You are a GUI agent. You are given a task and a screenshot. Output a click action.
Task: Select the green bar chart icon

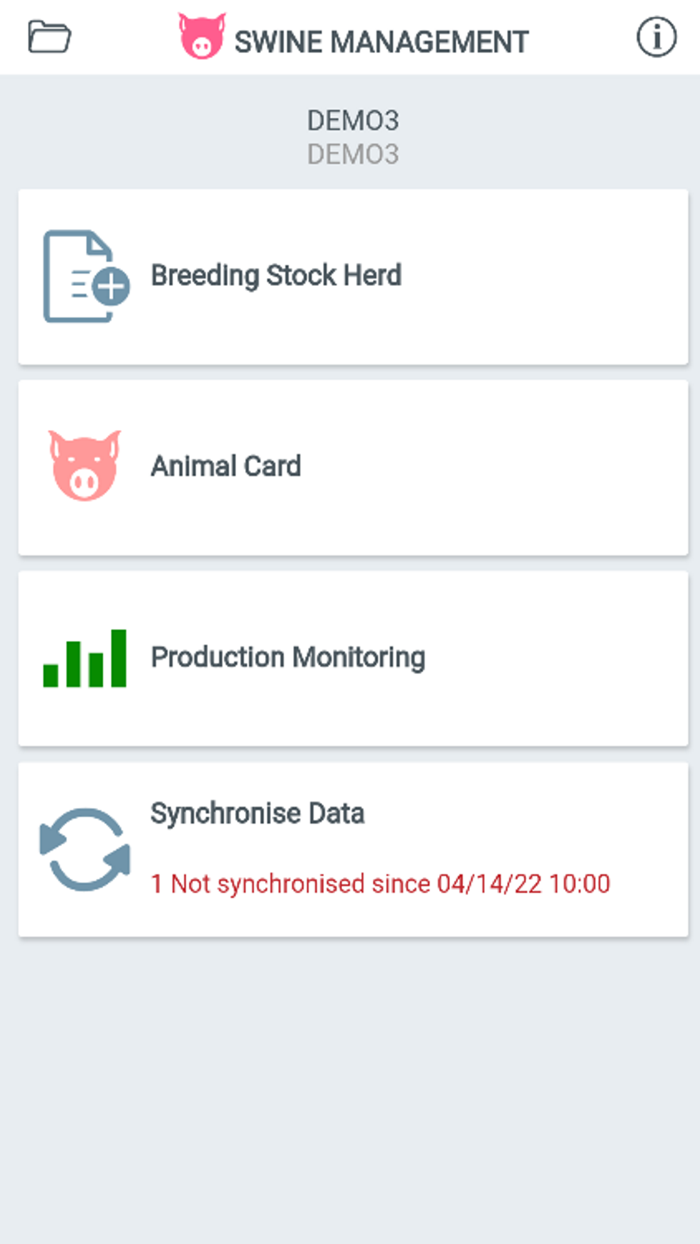(x=83, y=655)
